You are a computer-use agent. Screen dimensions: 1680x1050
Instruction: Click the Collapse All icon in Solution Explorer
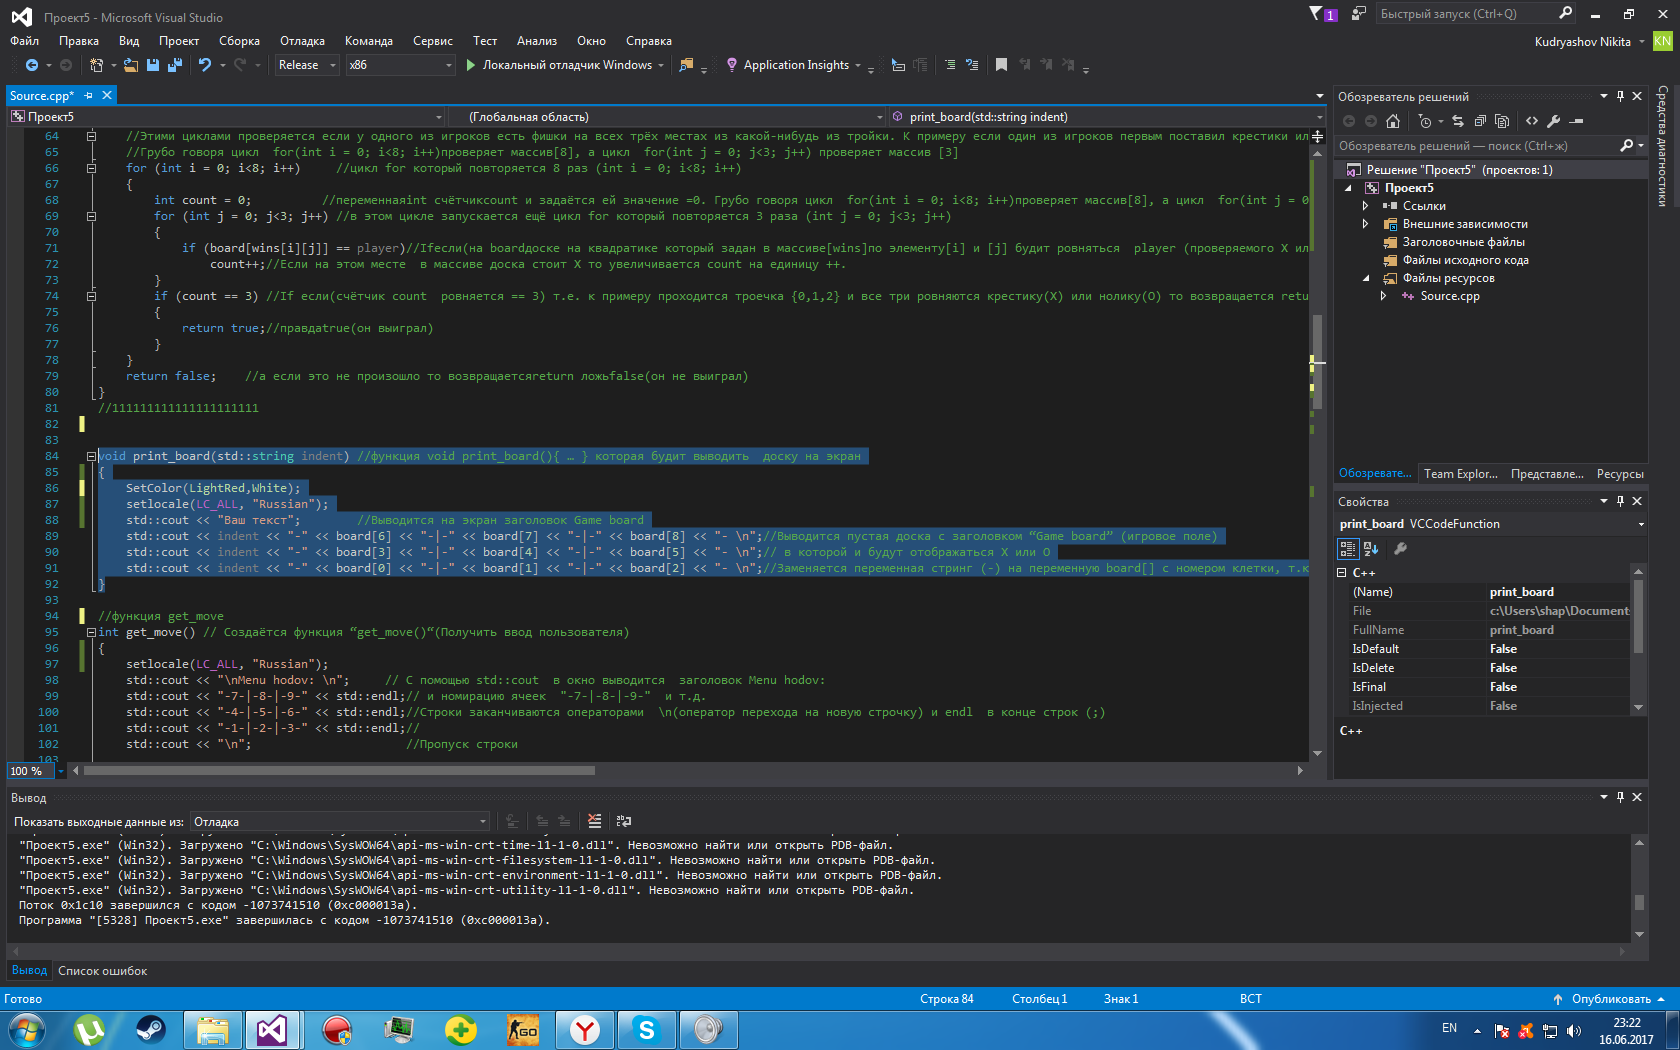tap(1480, 121)
